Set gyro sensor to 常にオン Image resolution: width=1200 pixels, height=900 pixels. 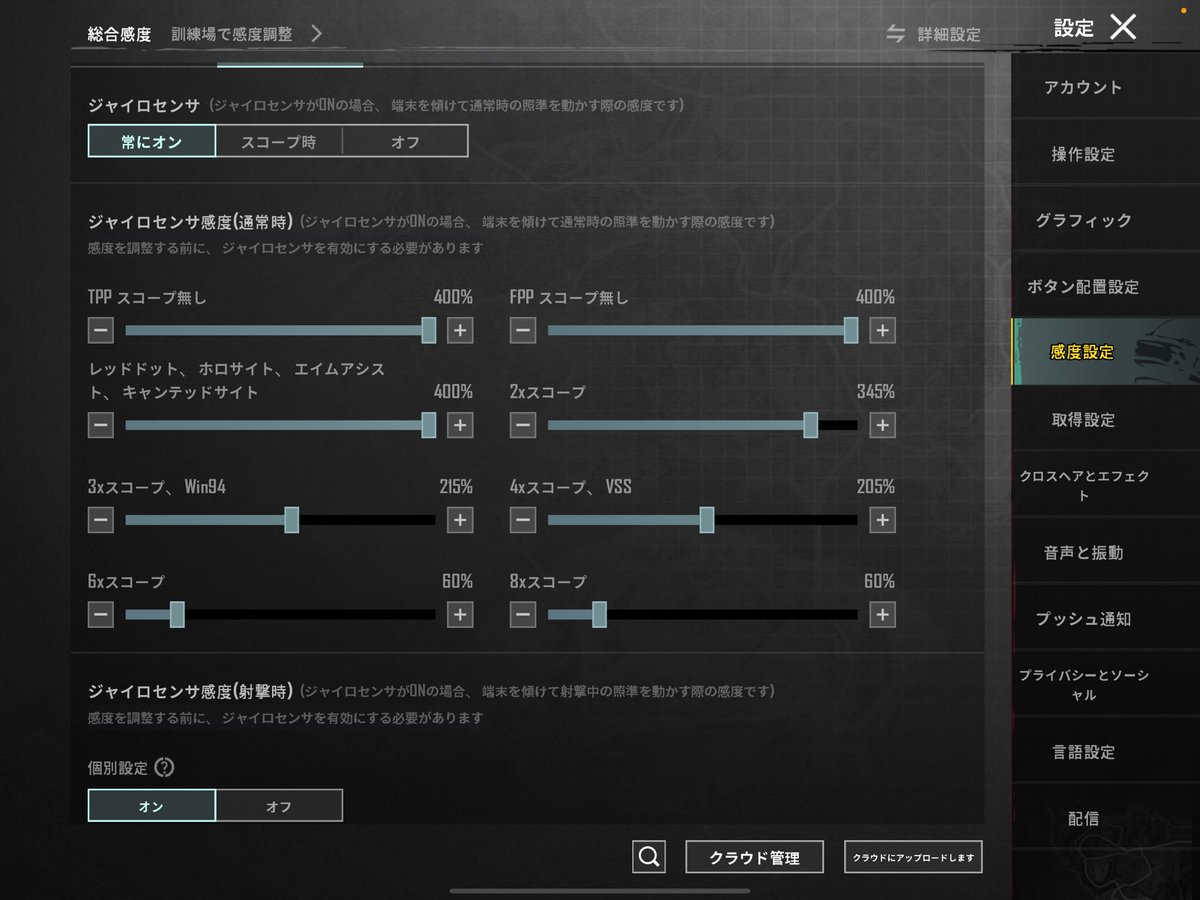pyautogui.click(x=152, y=141)
